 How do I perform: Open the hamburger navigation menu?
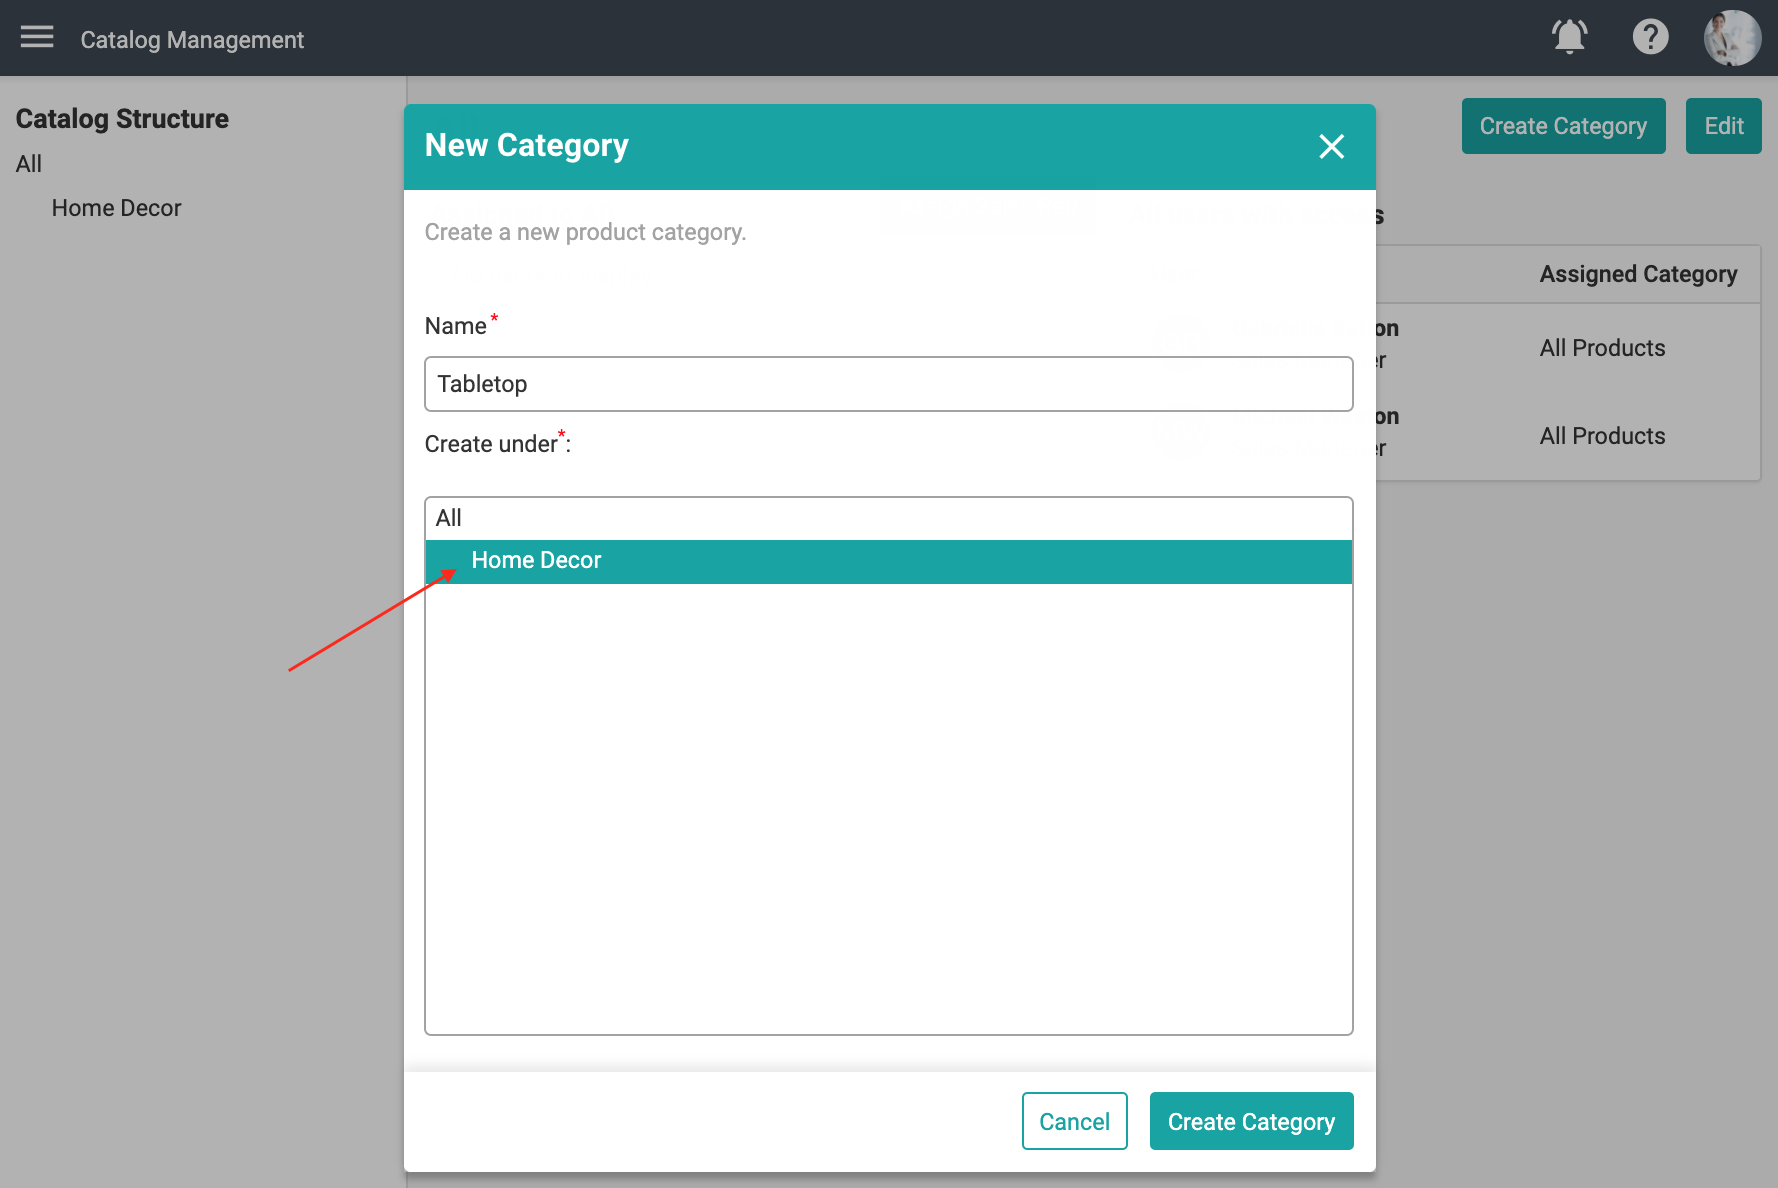point(37,38)
